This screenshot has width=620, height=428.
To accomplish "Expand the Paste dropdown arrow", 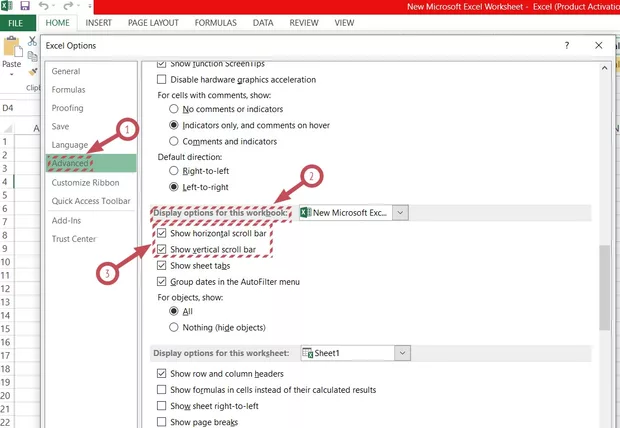I will [12, 76].
